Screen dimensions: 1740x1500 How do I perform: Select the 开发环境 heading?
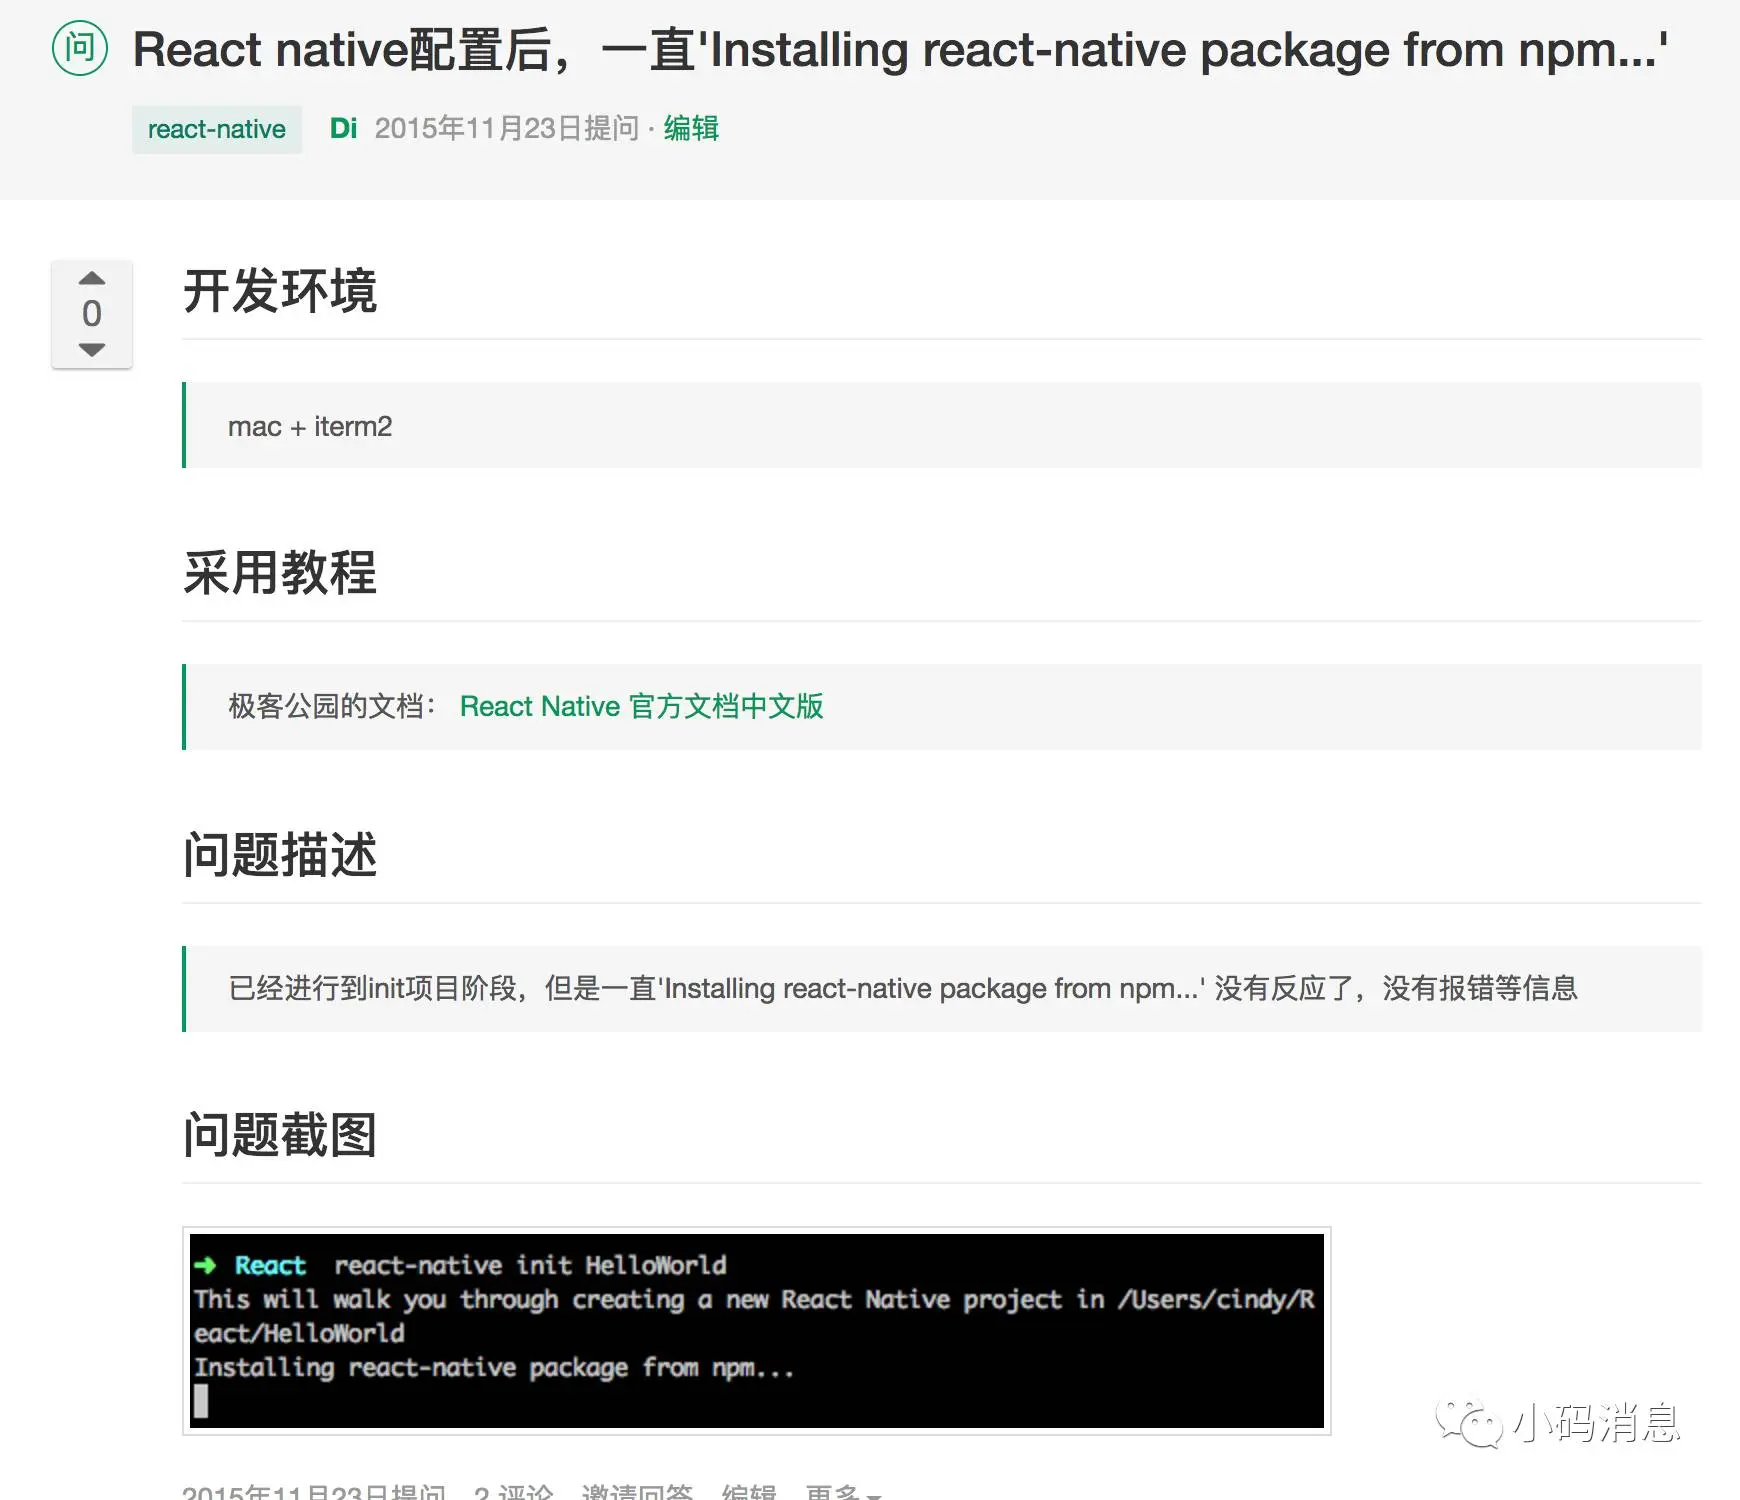280,291
